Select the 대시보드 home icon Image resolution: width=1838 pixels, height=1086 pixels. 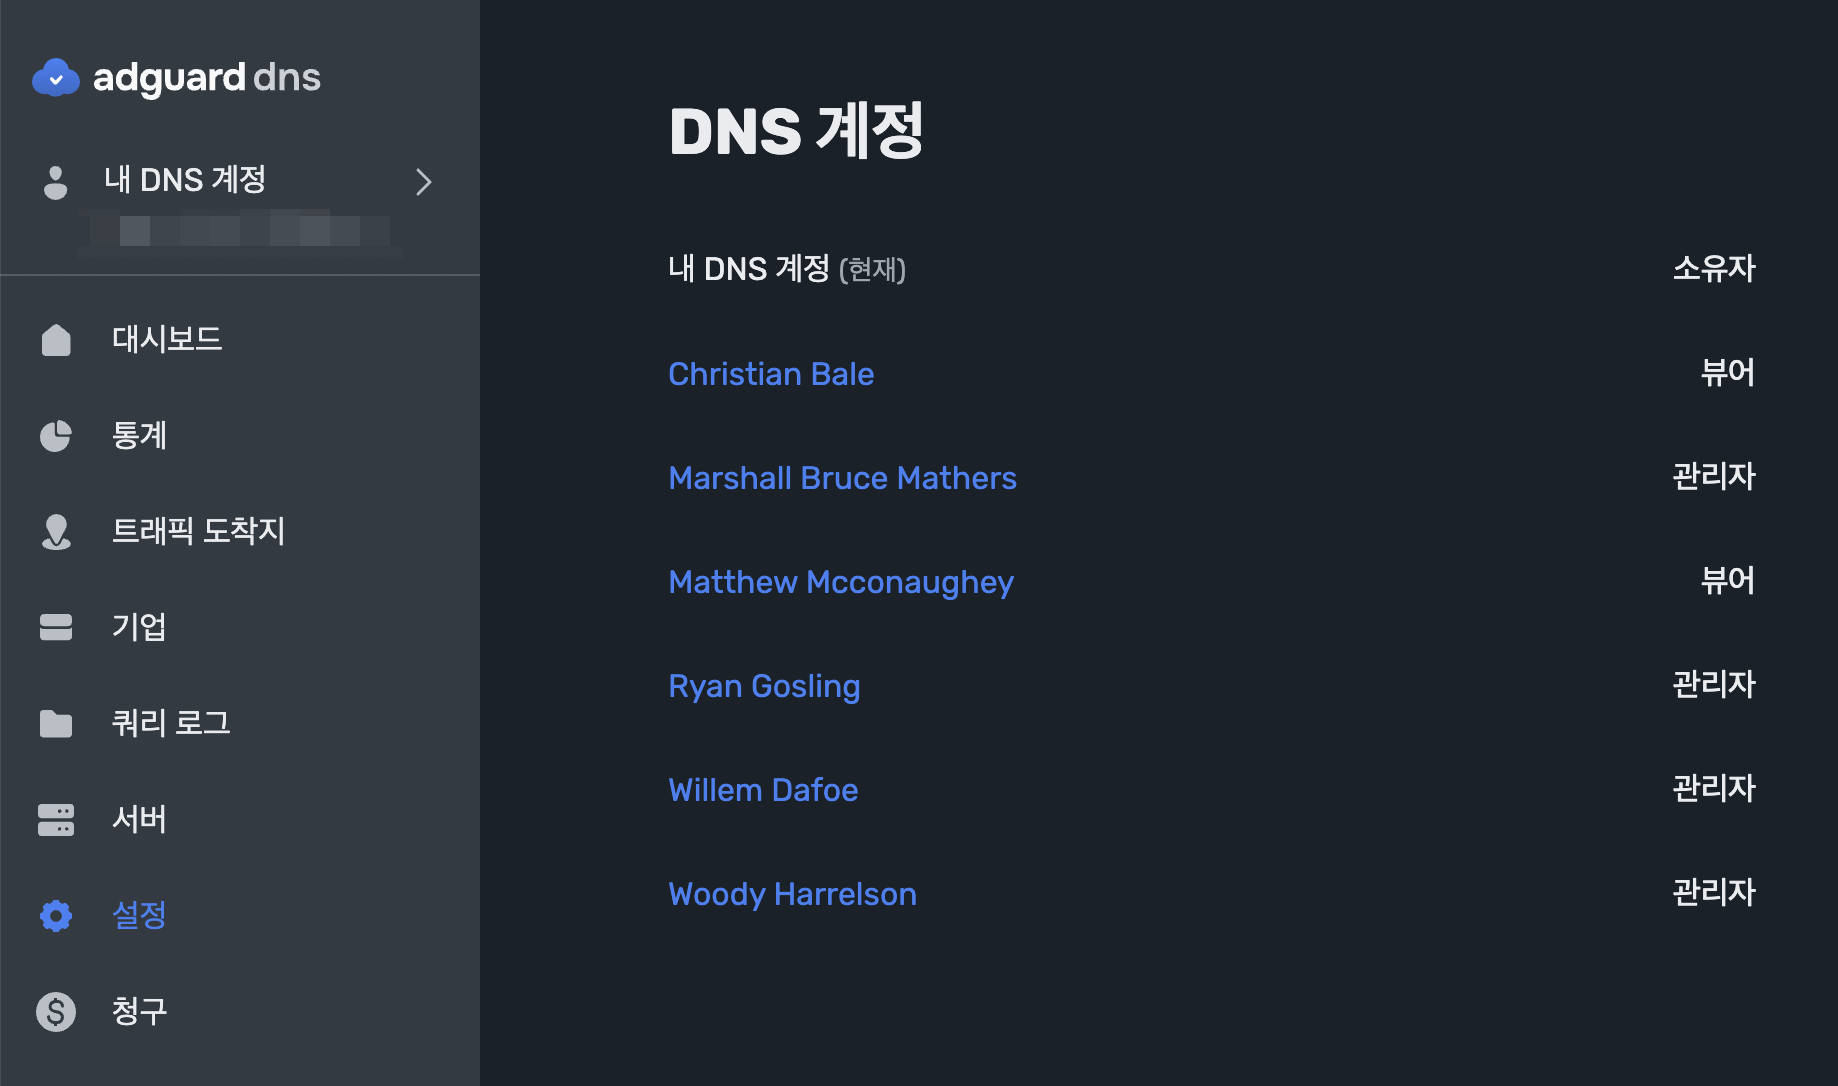pyautogui.click(x=56, y=339)
